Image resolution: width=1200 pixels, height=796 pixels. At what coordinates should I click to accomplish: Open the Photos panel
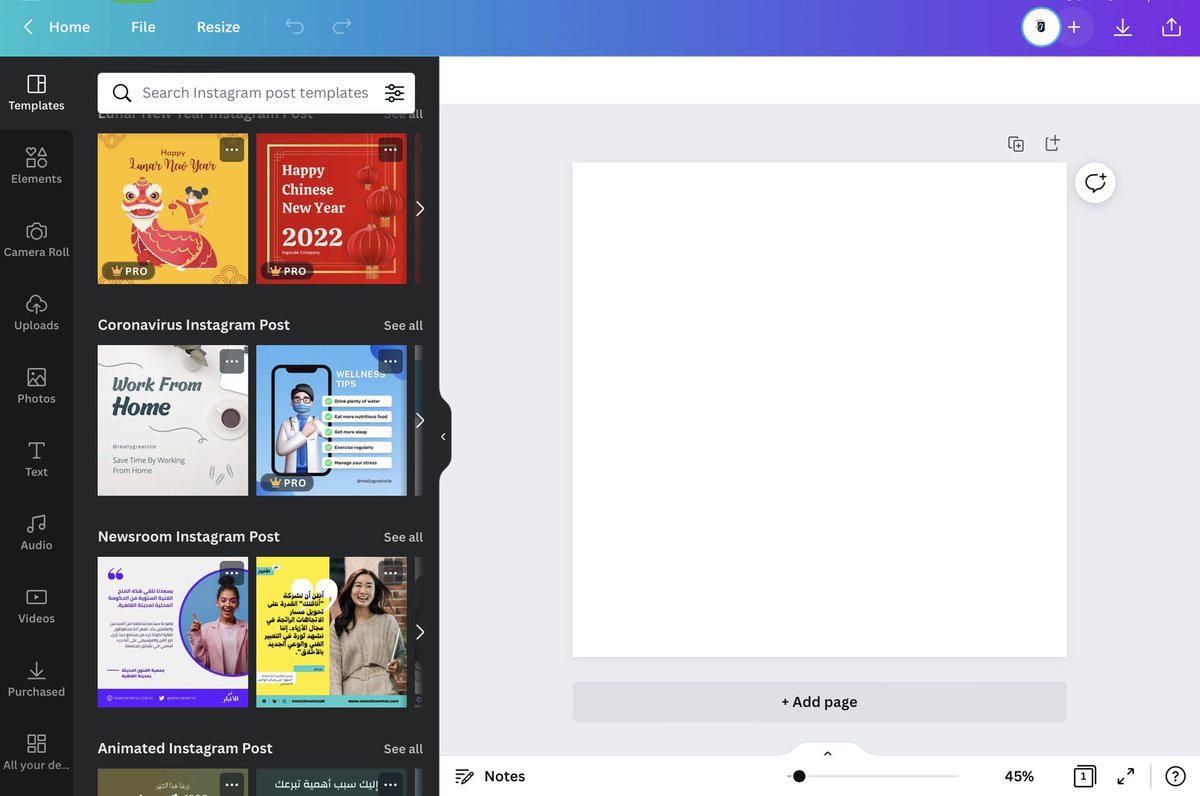36,386
